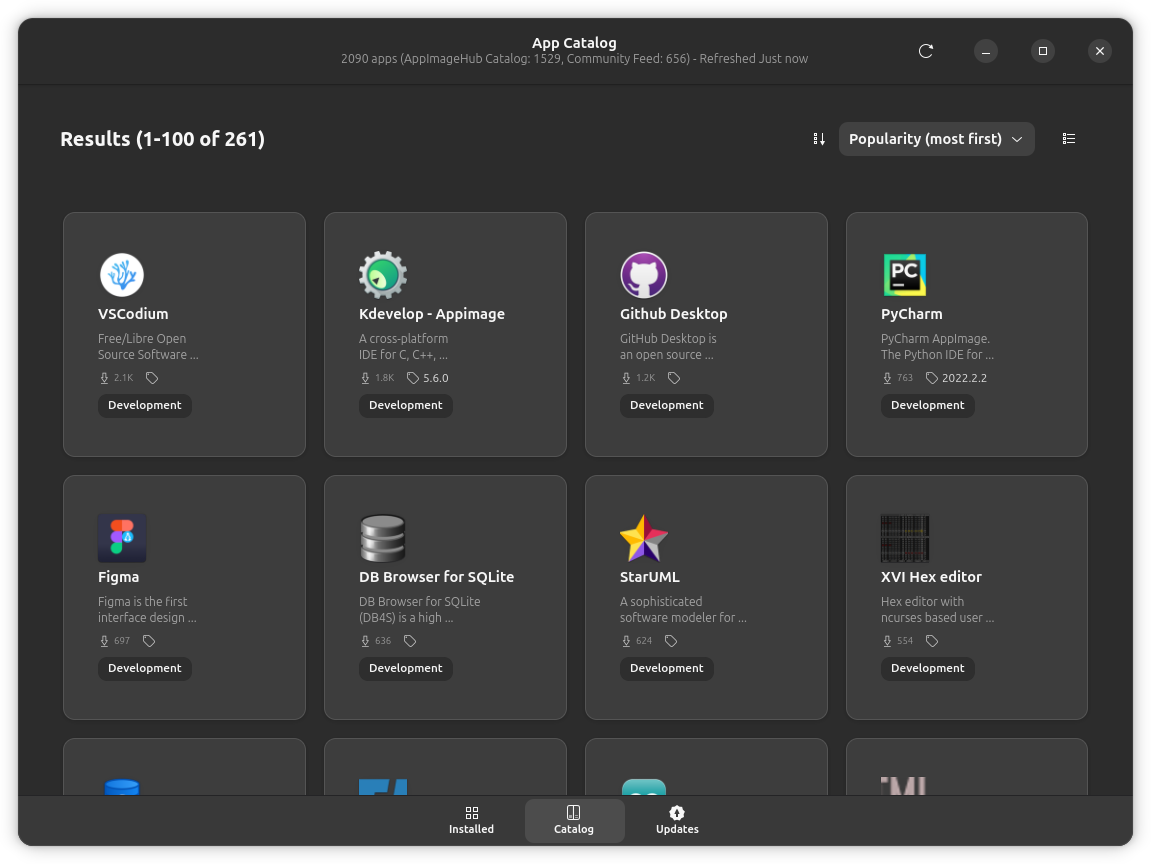This screenshot has height=864, width=1151.
Task: Click the Development tag on VSCodium card
Action: (x=145, y=405)
